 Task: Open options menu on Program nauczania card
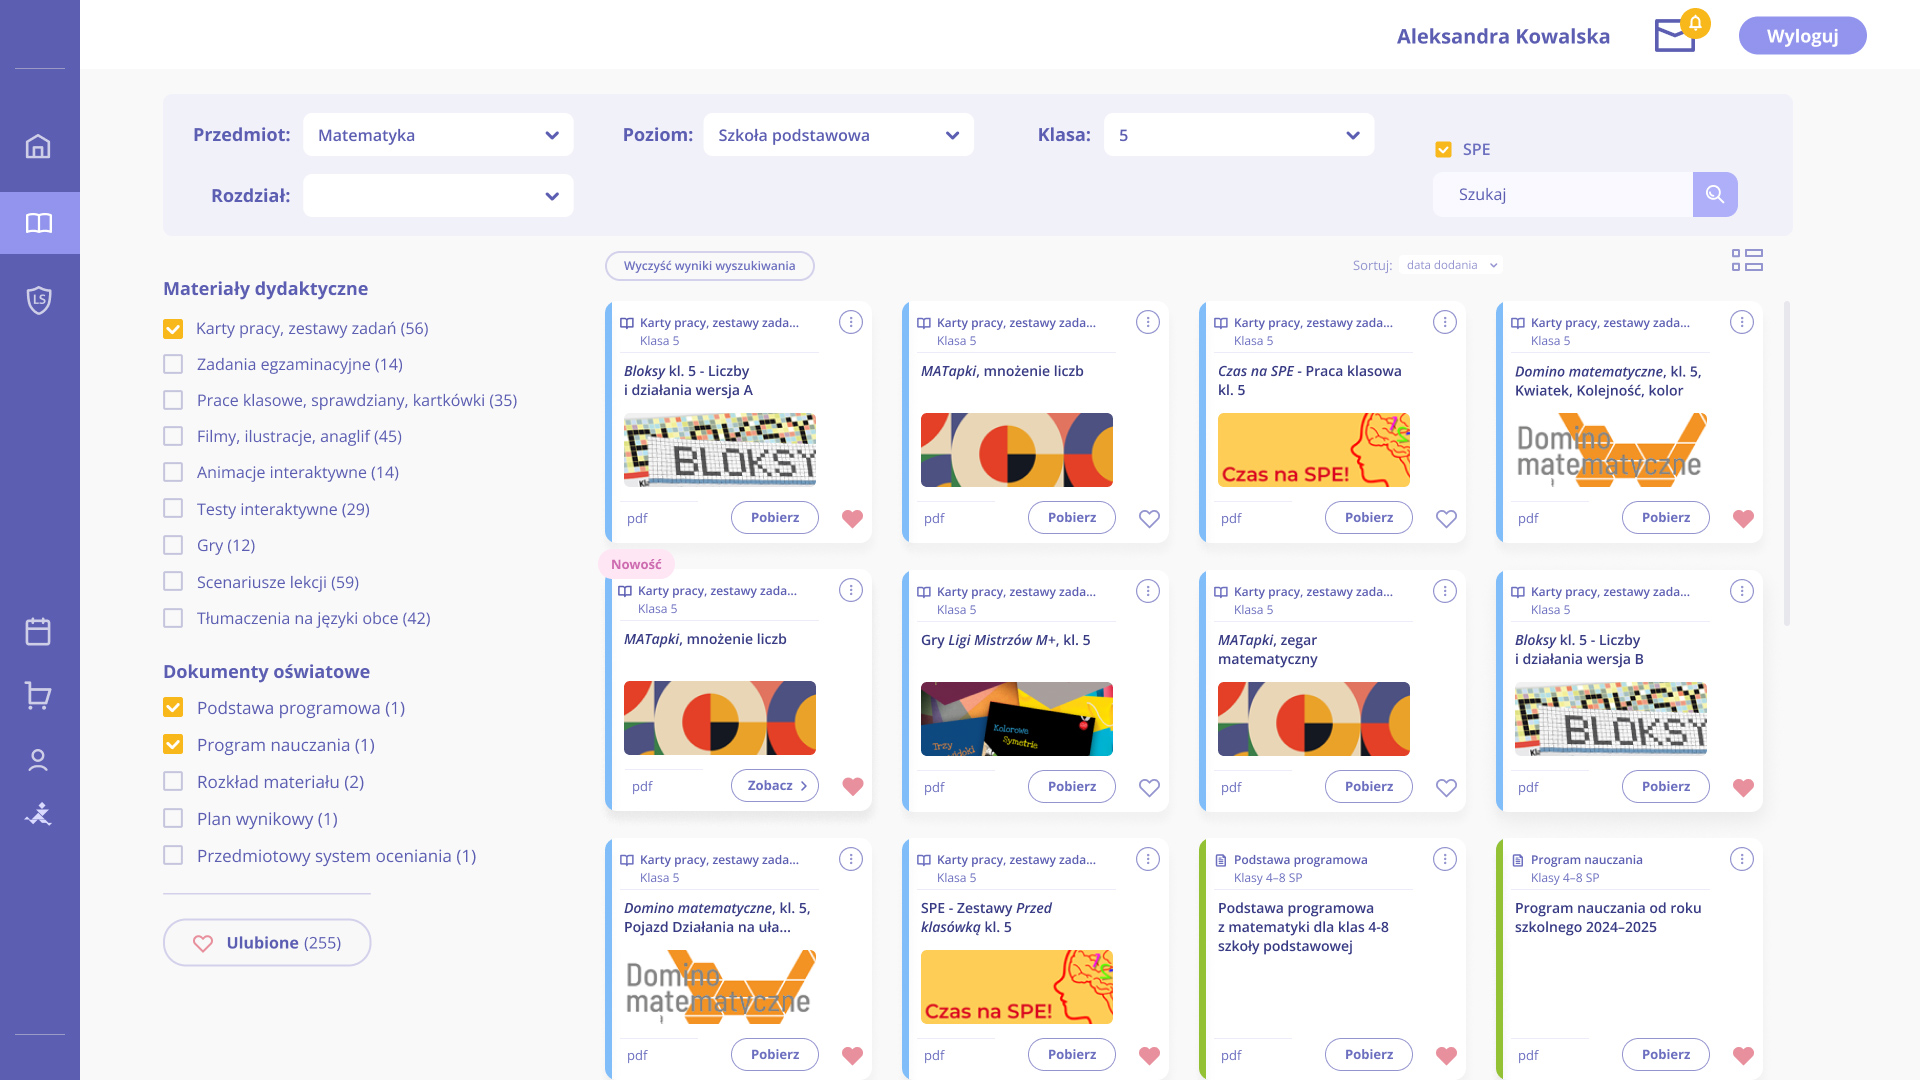tap(1741, 859)
